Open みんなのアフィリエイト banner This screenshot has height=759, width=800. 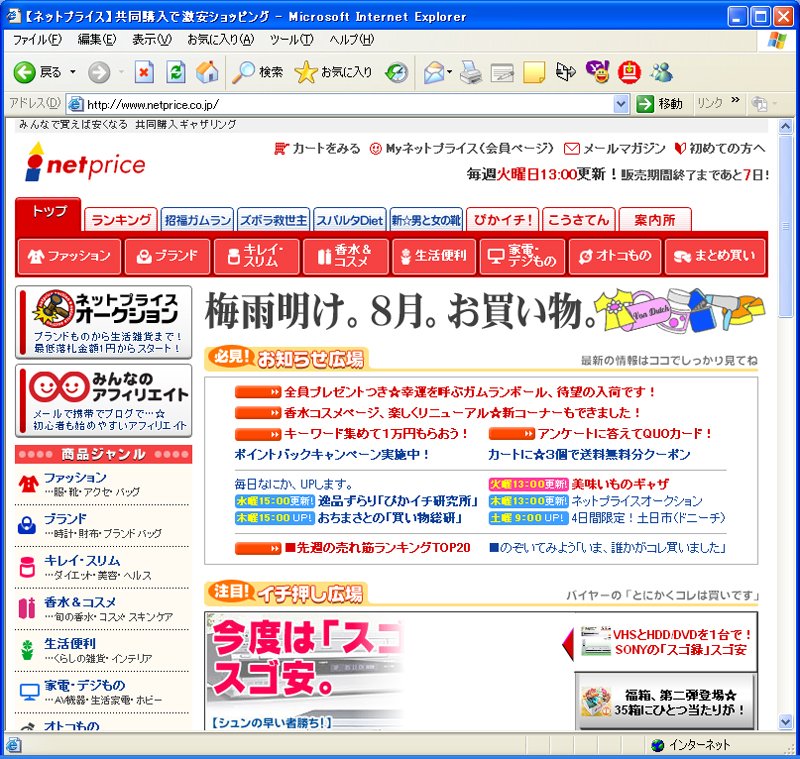(104, 400)
